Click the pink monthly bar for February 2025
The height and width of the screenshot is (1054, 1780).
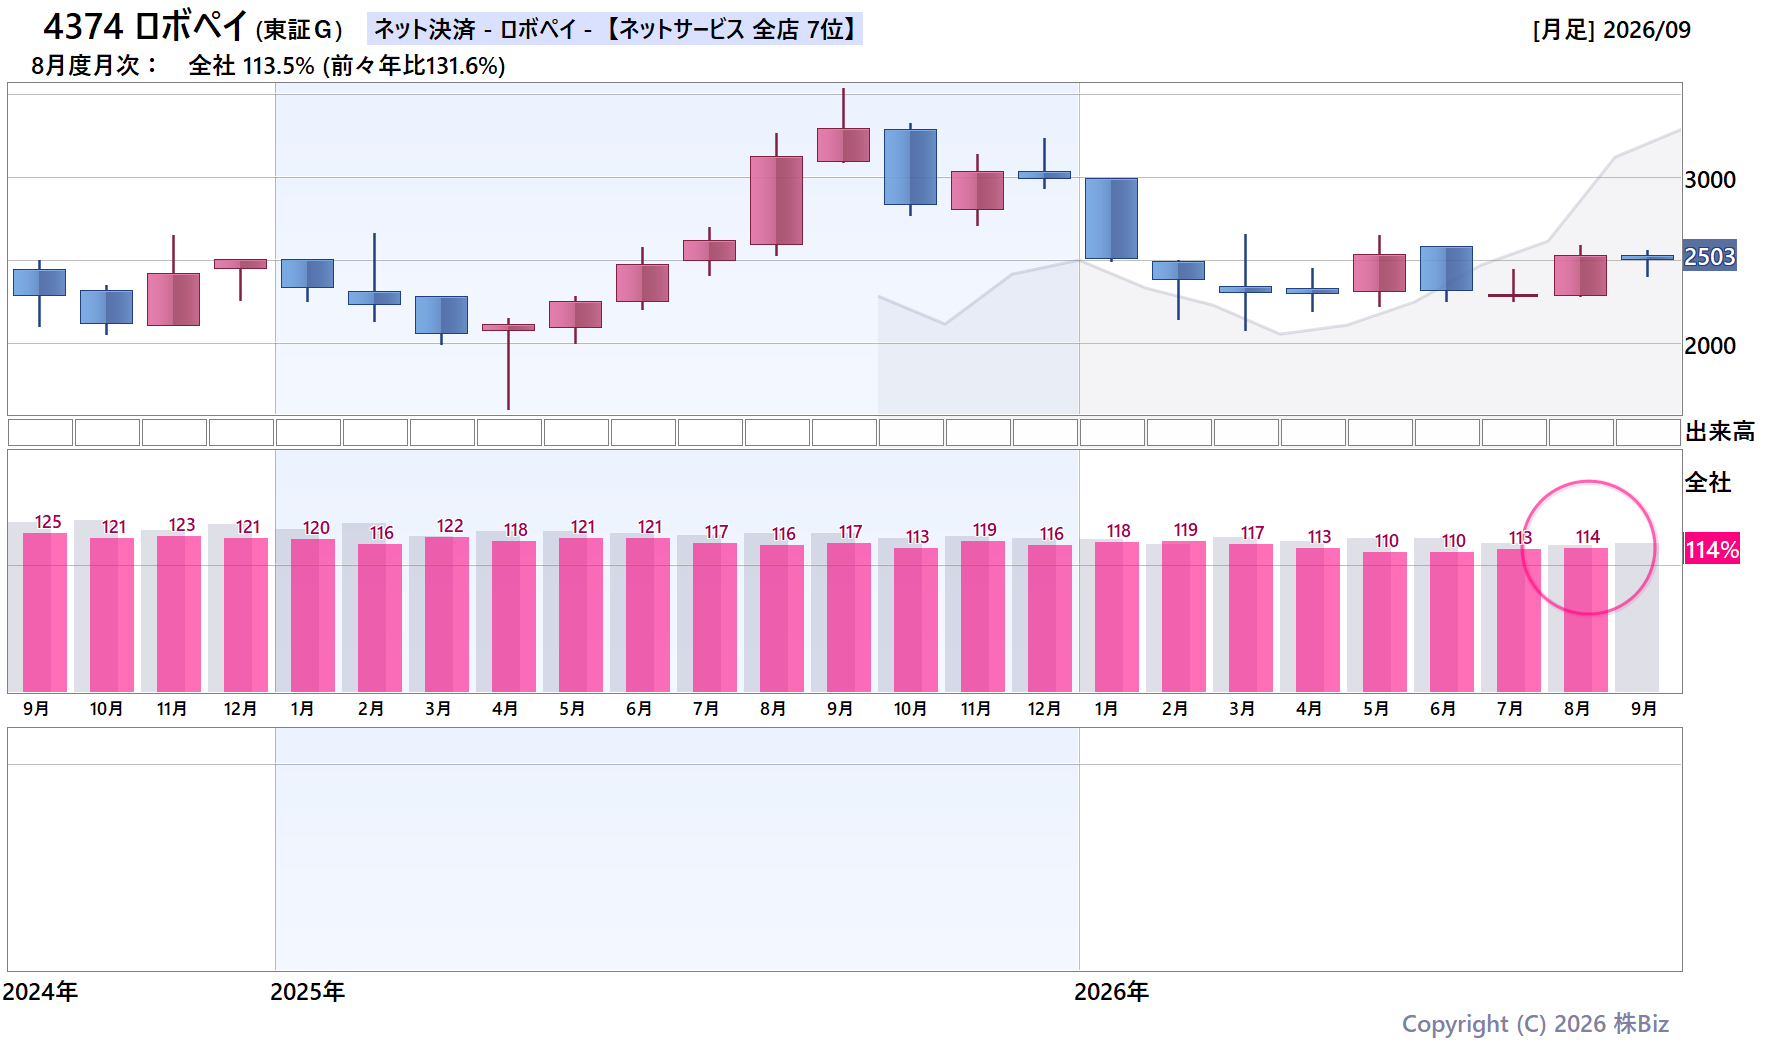point(380,618)
